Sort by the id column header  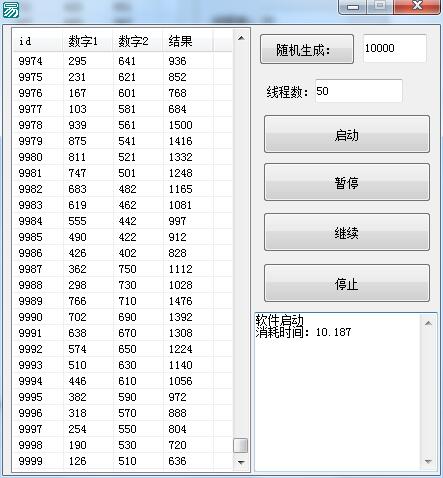coord(37,41)
